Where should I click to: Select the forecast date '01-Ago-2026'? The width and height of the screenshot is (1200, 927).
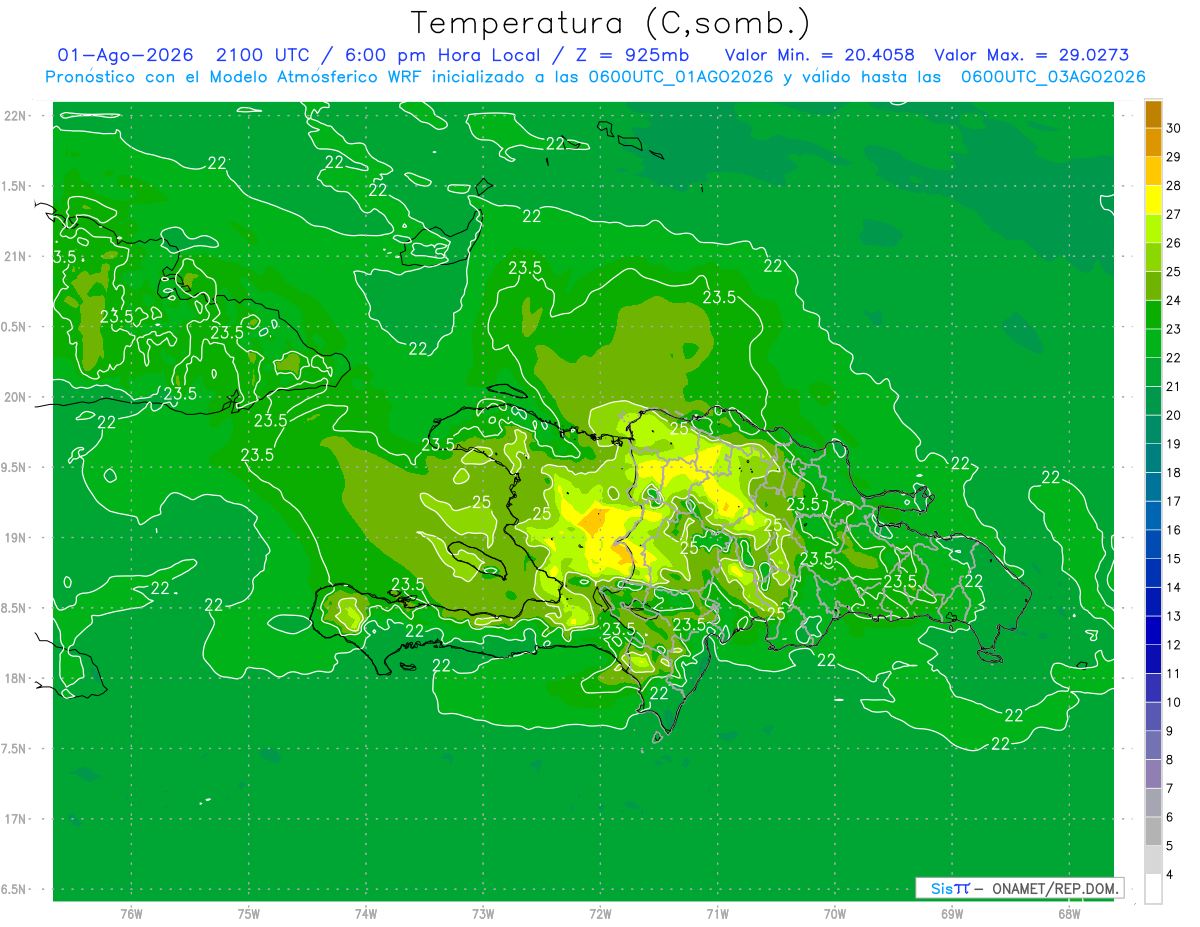tap(125, 55)
